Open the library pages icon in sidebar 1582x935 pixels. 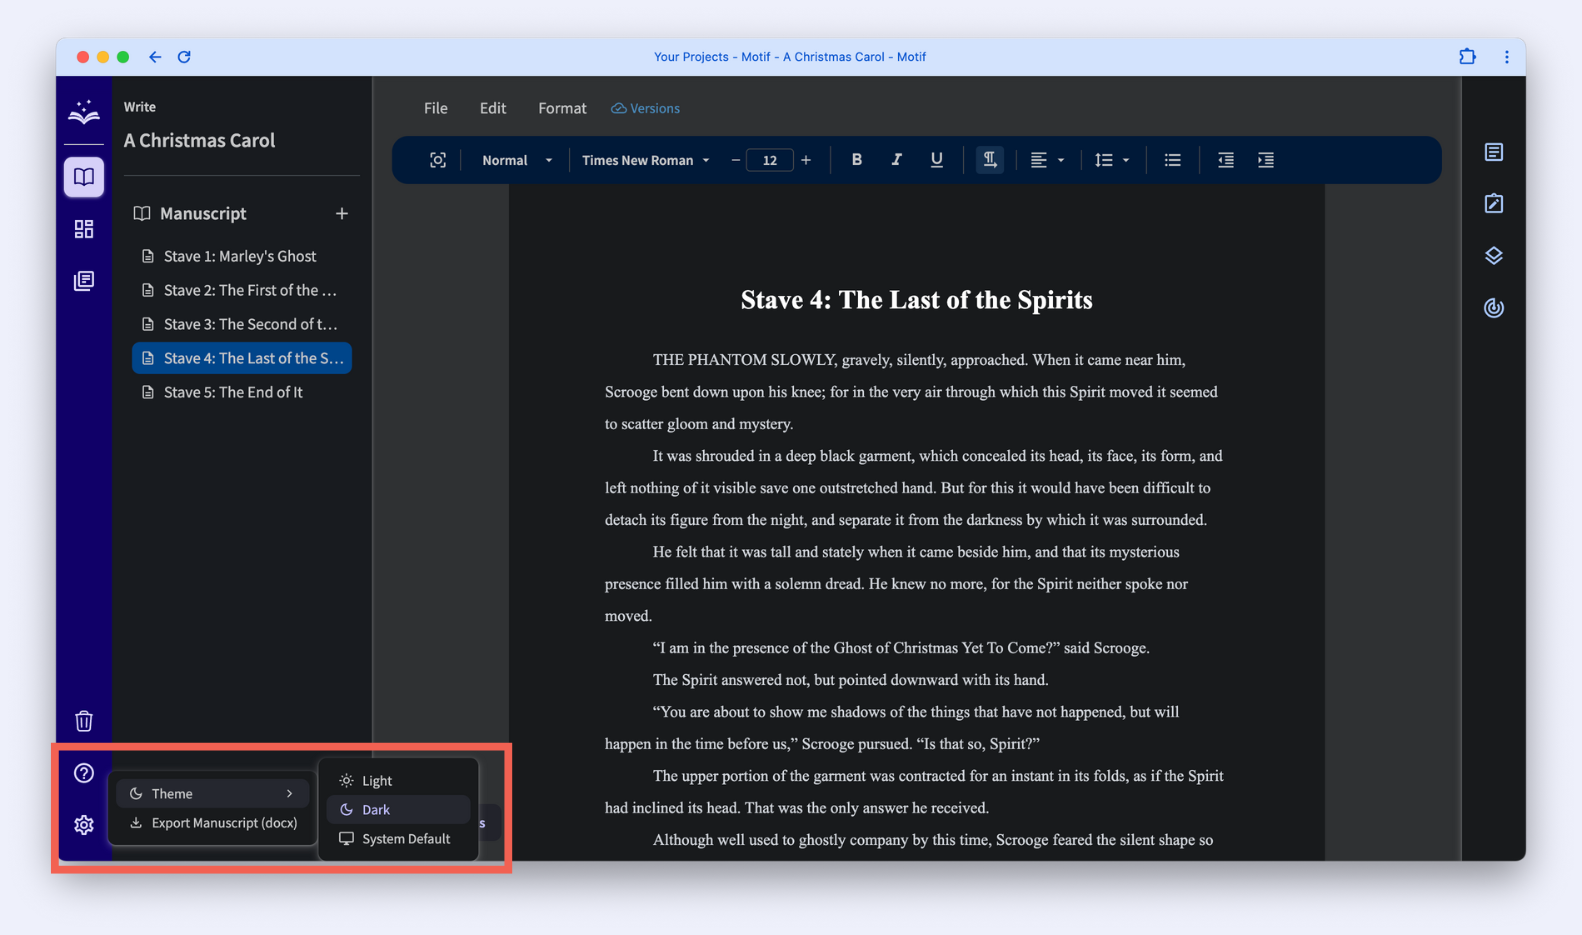click(x=84, y=281)
